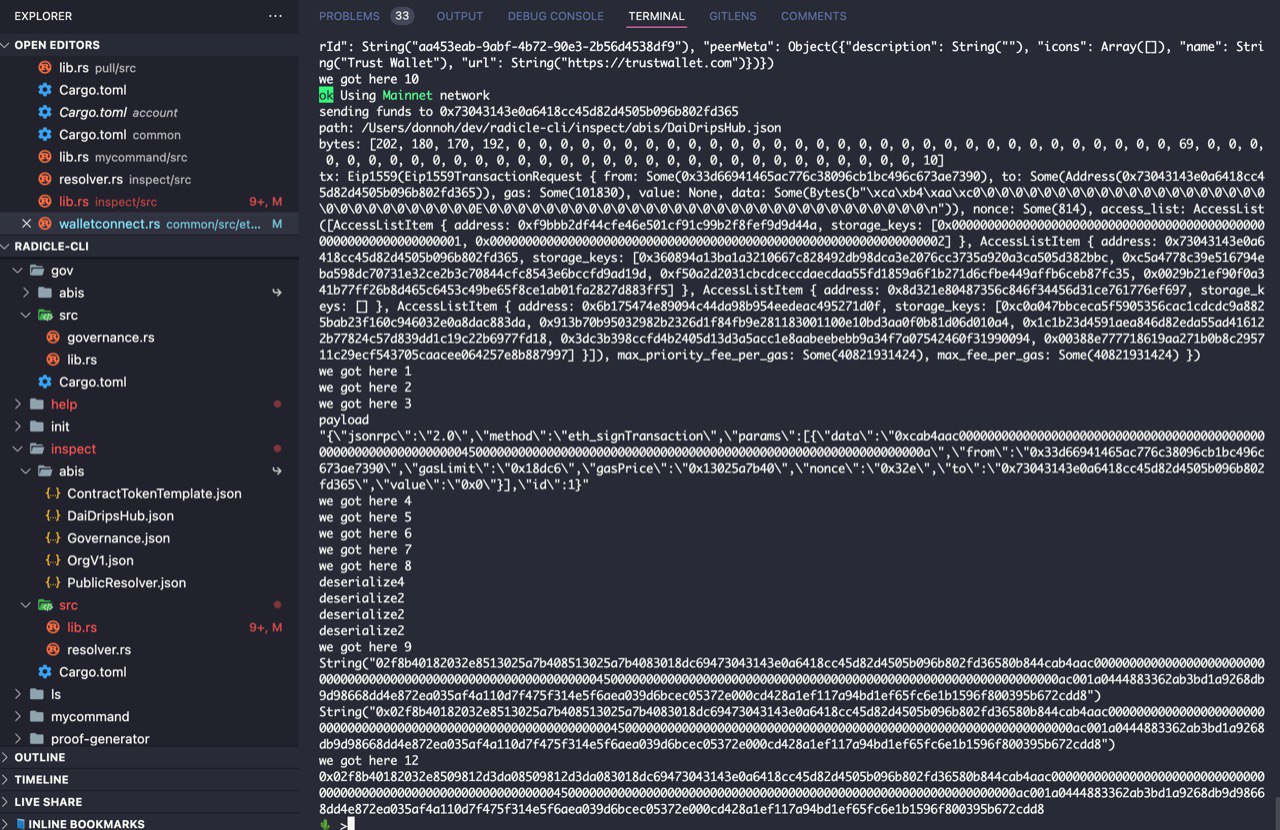The image size is (1280, 830).
Task: Select the Terminal tab
Action: tap(656, 16)
